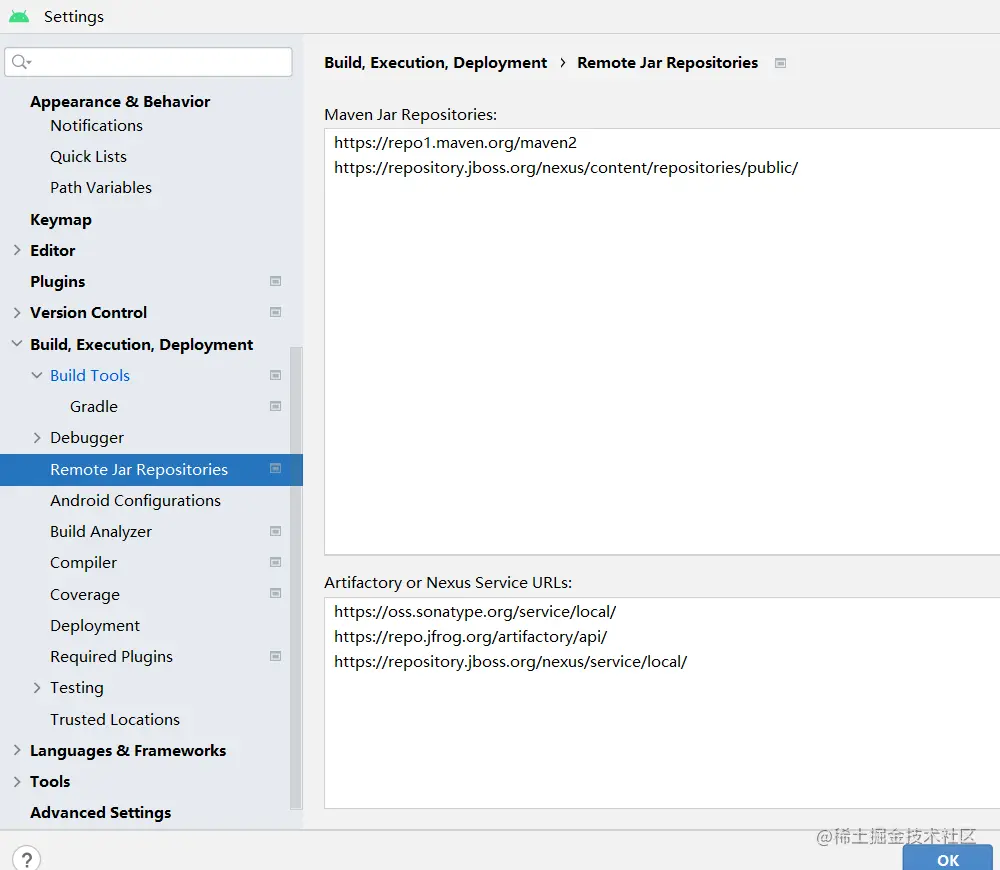Open Keymap settings
Image resolution: width=1000 pixels, height=870 pixels.
pyautogui.click(x=61, y=219)
